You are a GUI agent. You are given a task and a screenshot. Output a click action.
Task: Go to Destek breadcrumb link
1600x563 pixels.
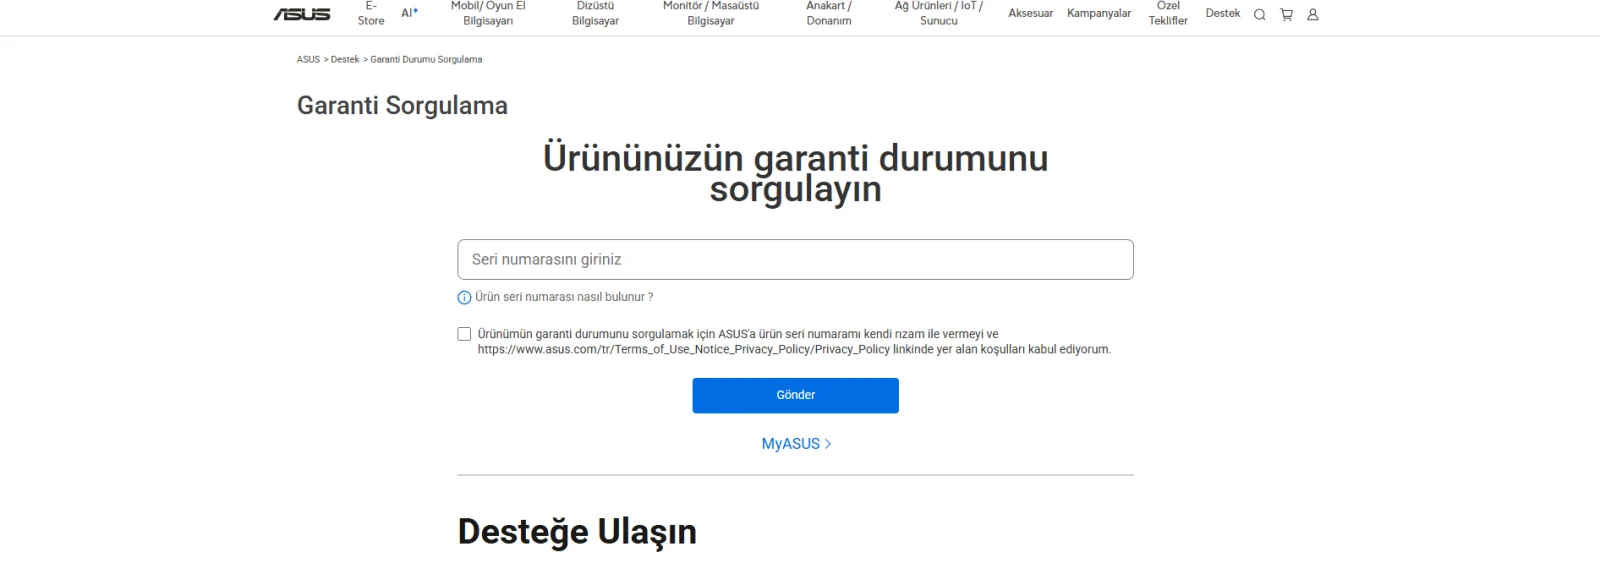[345, 60]
